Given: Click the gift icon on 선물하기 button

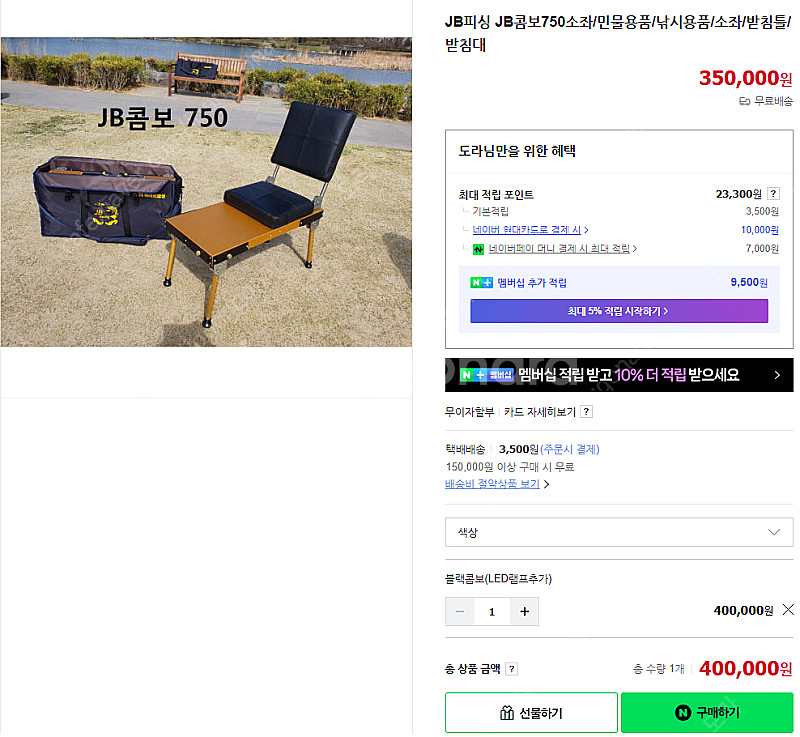Looking at the screenshot, I should 507,713.
